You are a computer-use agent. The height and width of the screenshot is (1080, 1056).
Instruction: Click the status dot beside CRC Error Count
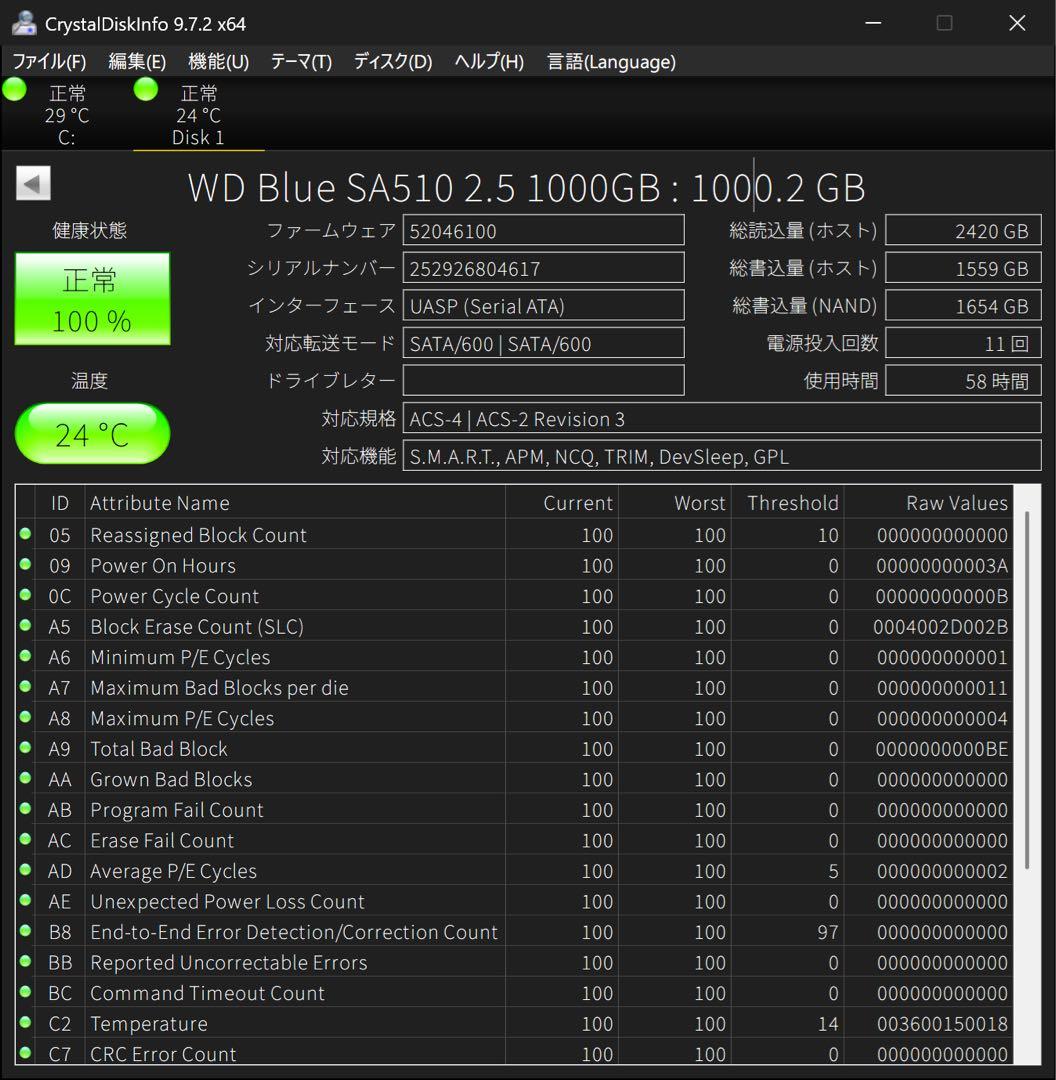(25, 1054)
